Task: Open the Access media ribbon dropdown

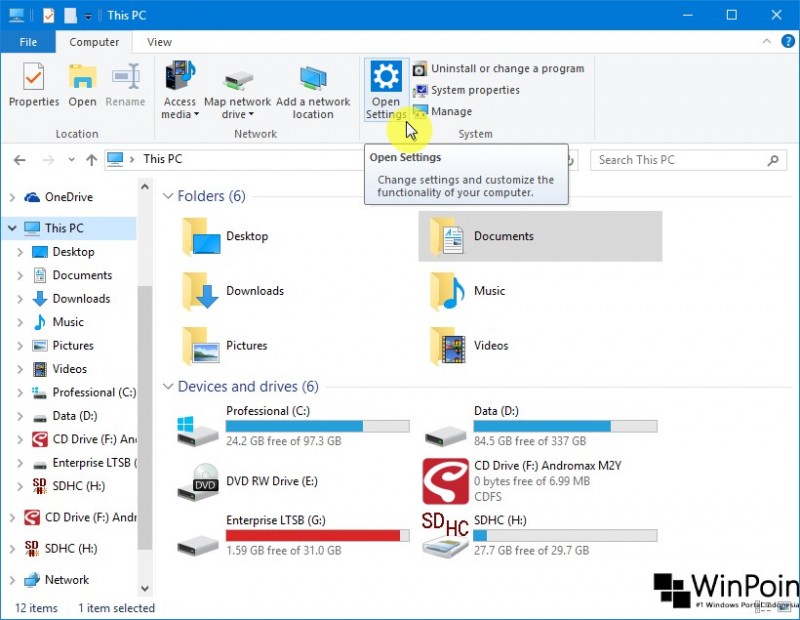Action: tap(180, 90)
